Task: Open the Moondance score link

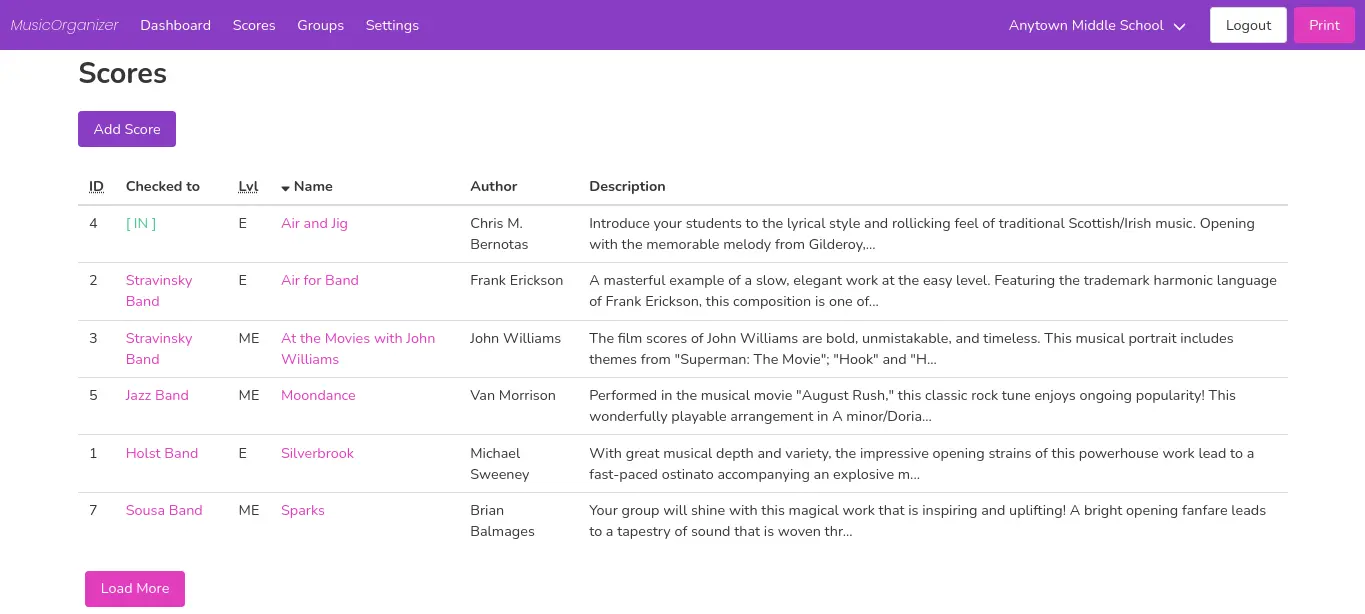Action: point(318,395)
